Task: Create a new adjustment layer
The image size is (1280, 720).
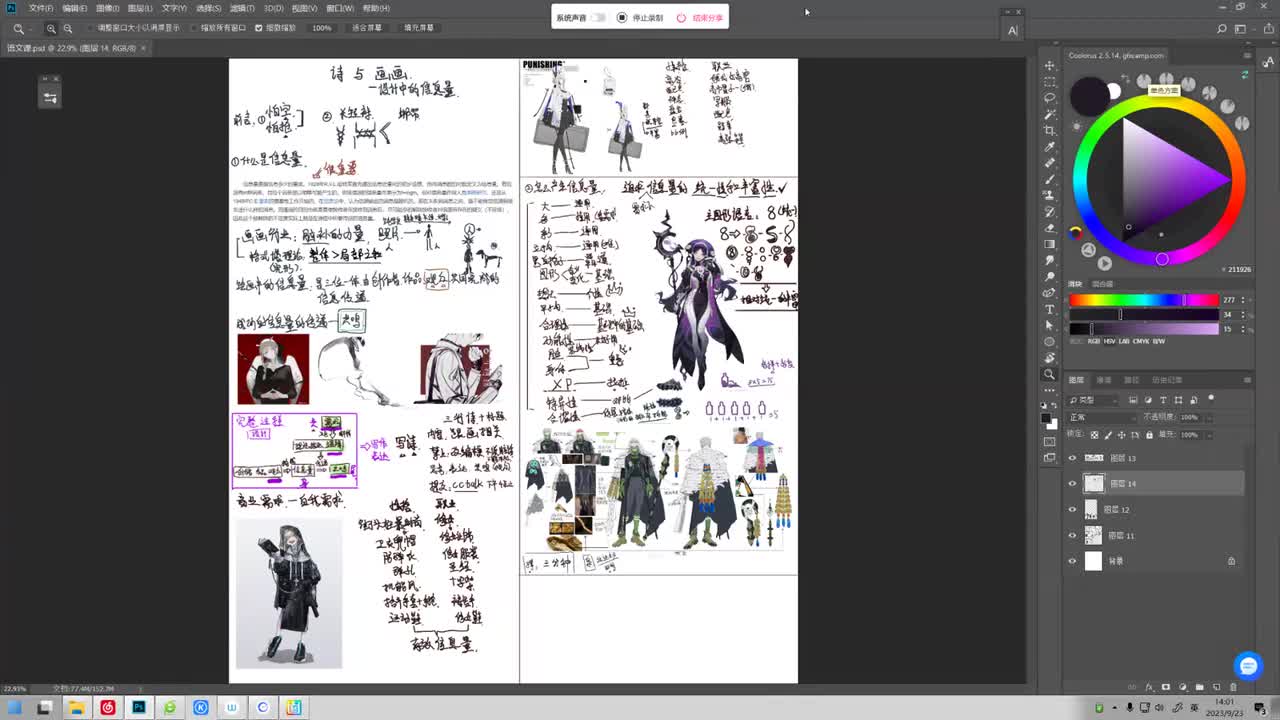Action: point(1183,688)
